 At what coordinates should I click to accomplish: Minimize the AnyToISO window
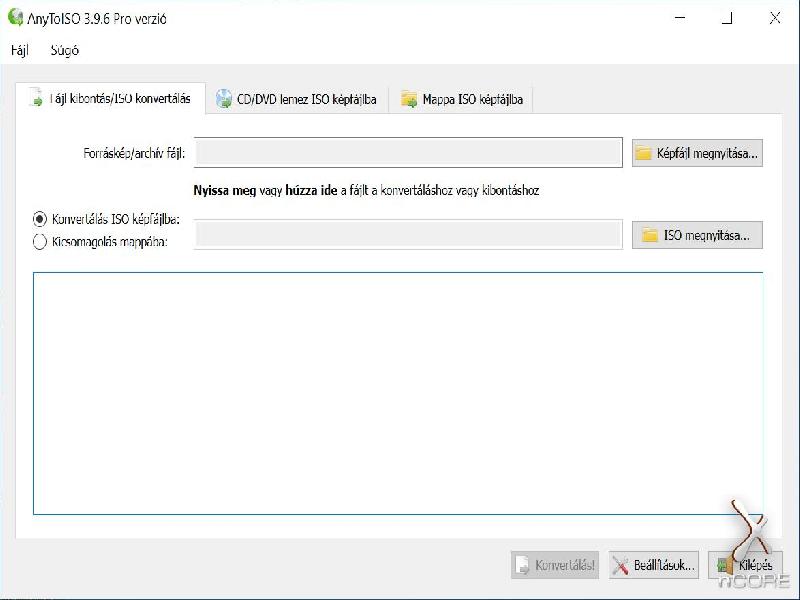point(680,18)
